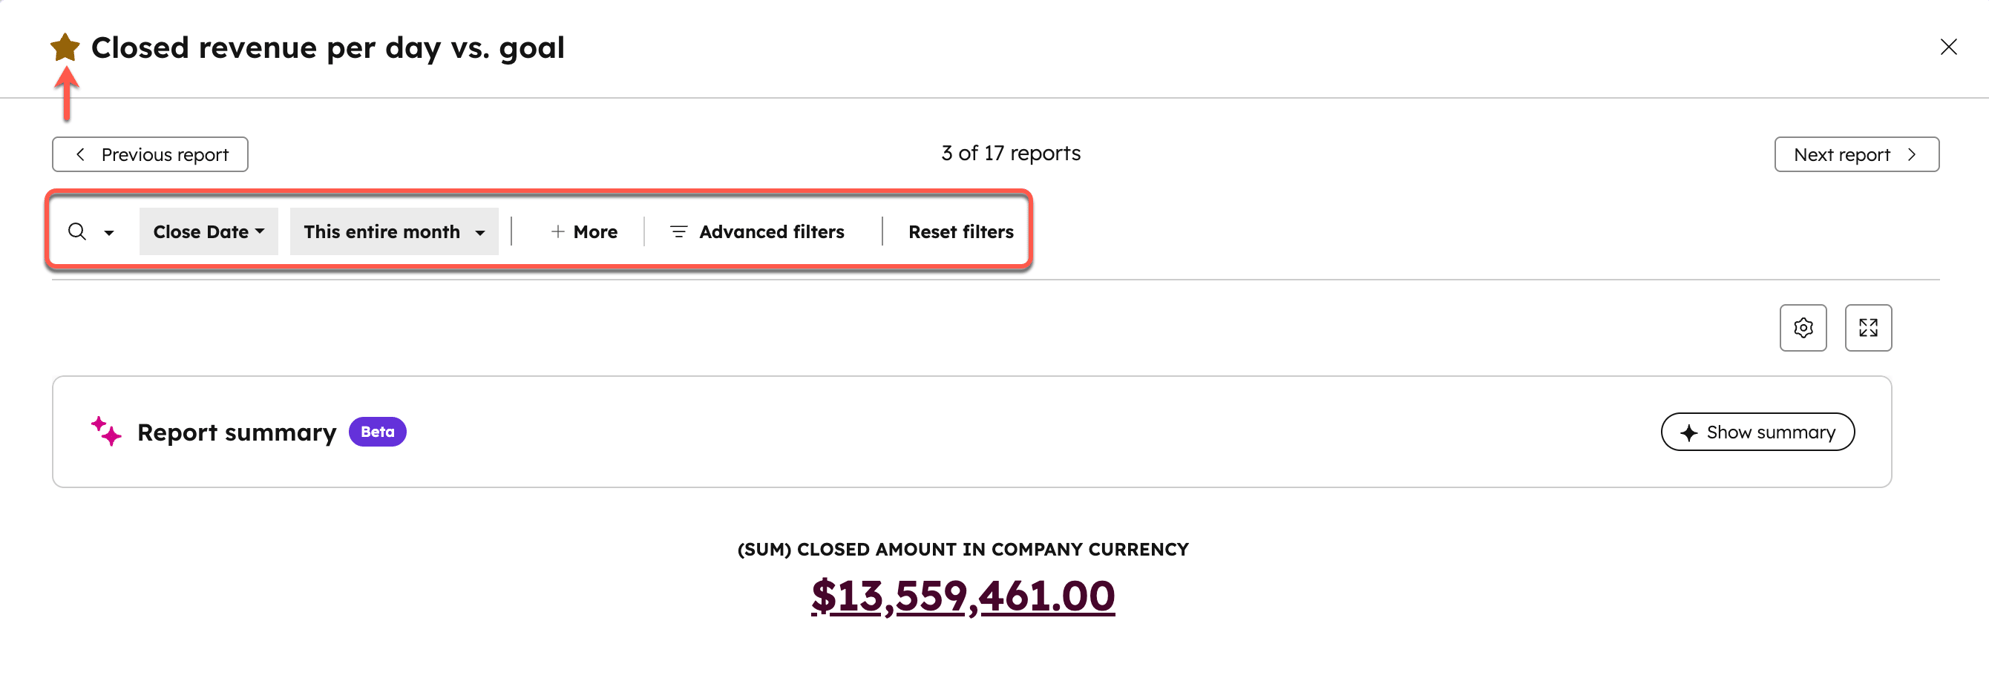Screen dimensions: 1989x678
Task: Toggle the Show summary panel open
Action: (1757, 432)
